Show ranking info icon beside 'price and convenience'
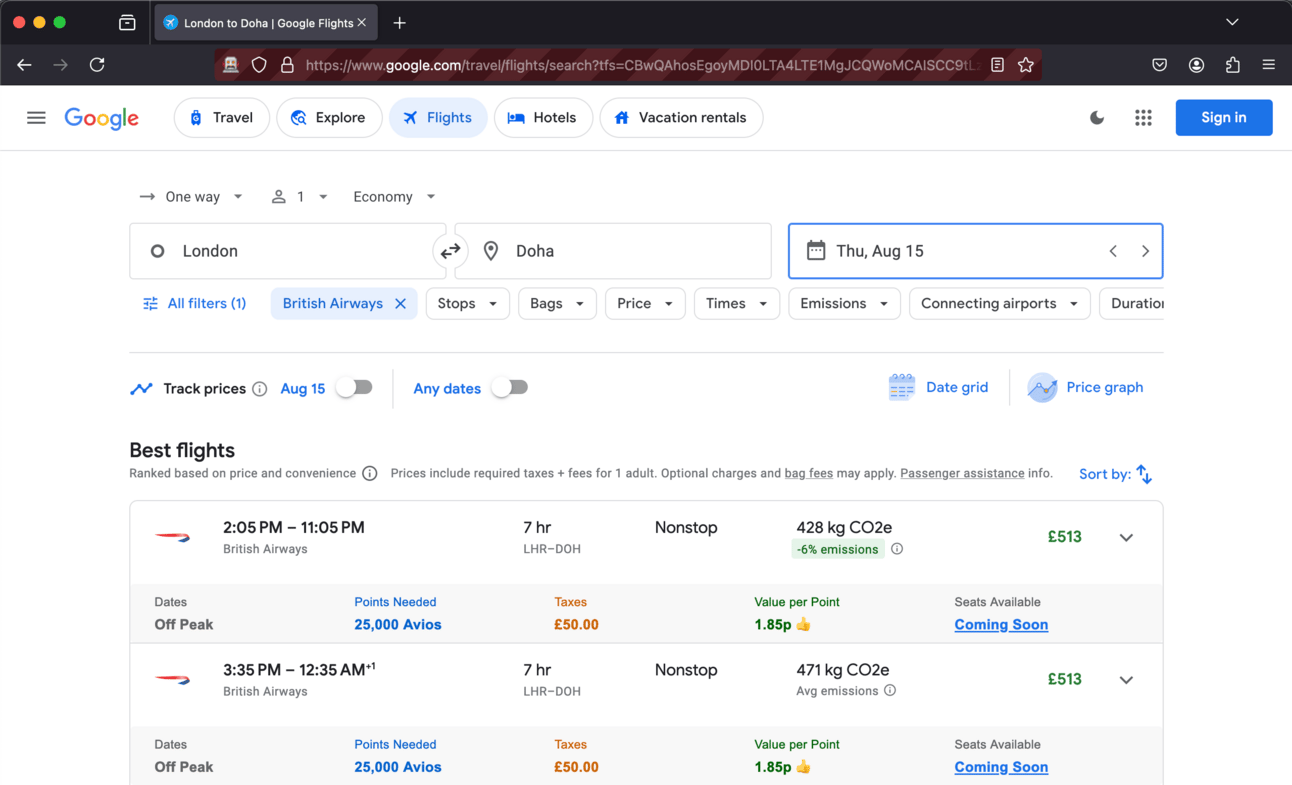 (370, 474)
